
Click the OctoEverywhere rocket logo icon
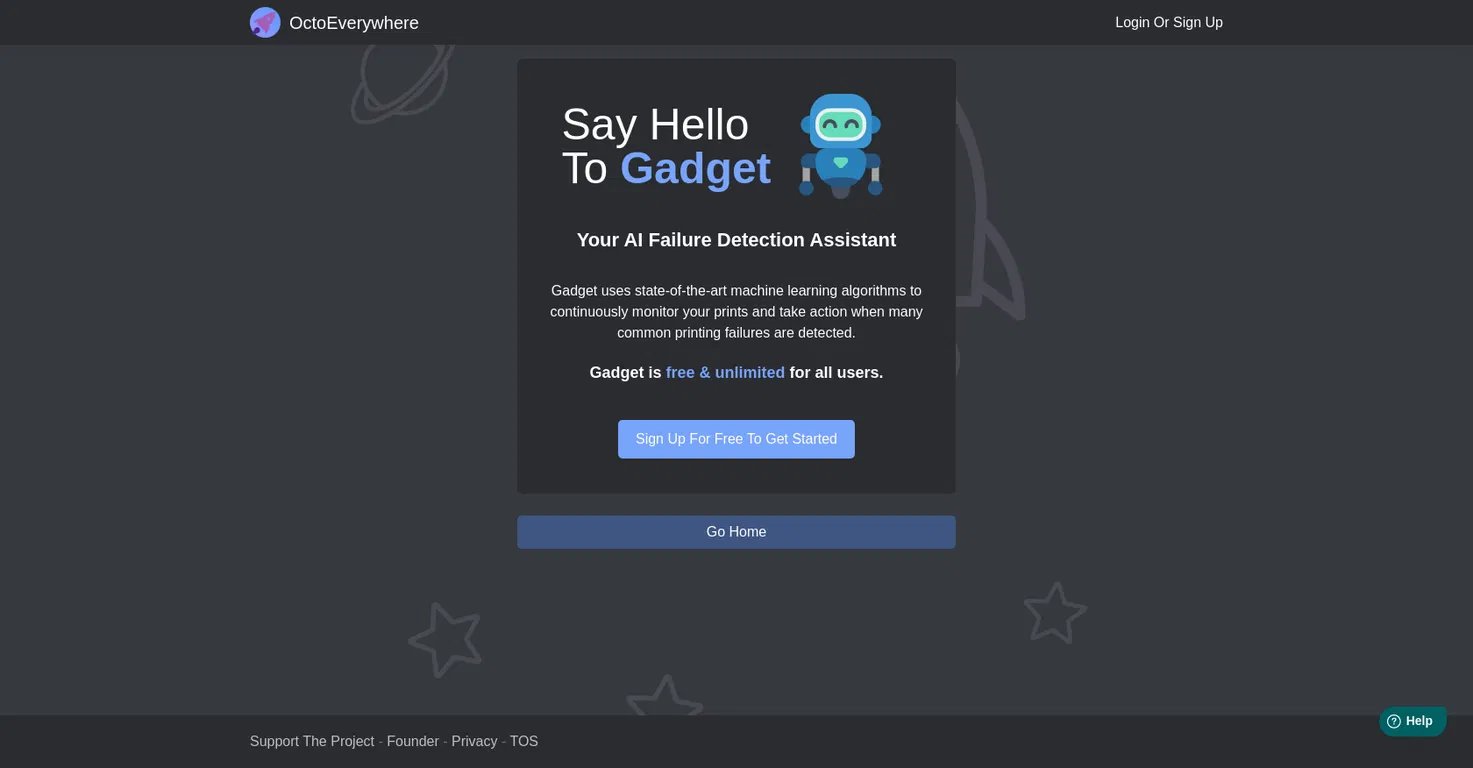point(265,22)
